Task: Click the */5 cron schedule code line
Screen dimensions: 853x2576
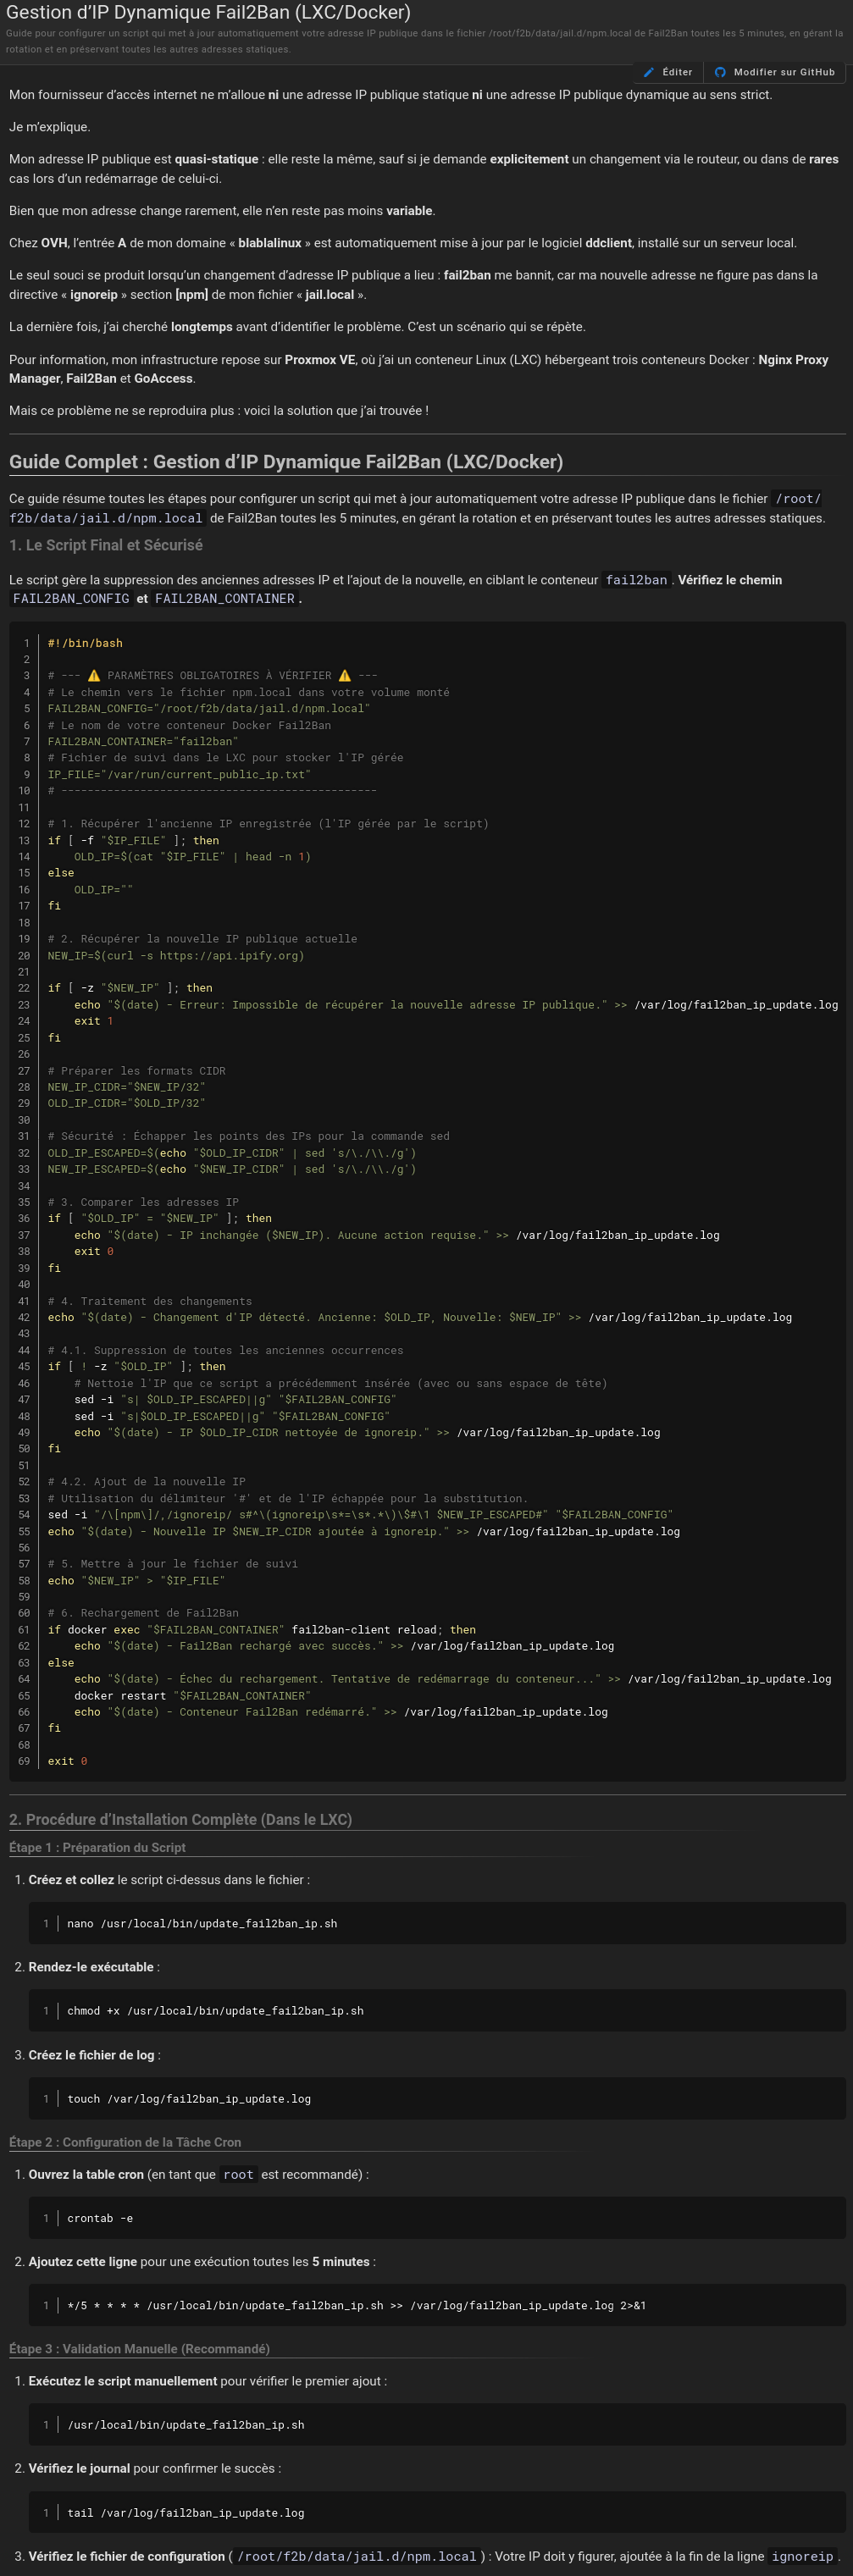Action: (356, 2305)
